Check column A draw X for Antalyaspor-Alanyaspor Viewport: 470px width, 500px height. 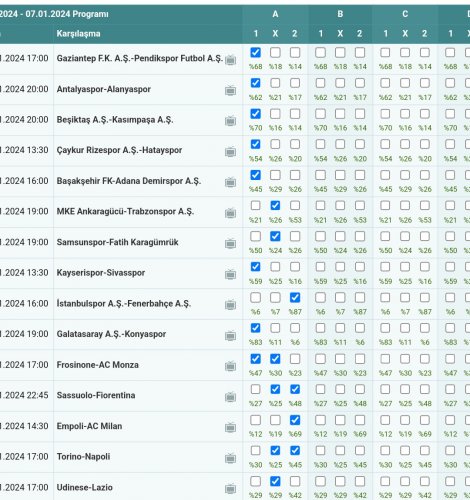[275, 83]
